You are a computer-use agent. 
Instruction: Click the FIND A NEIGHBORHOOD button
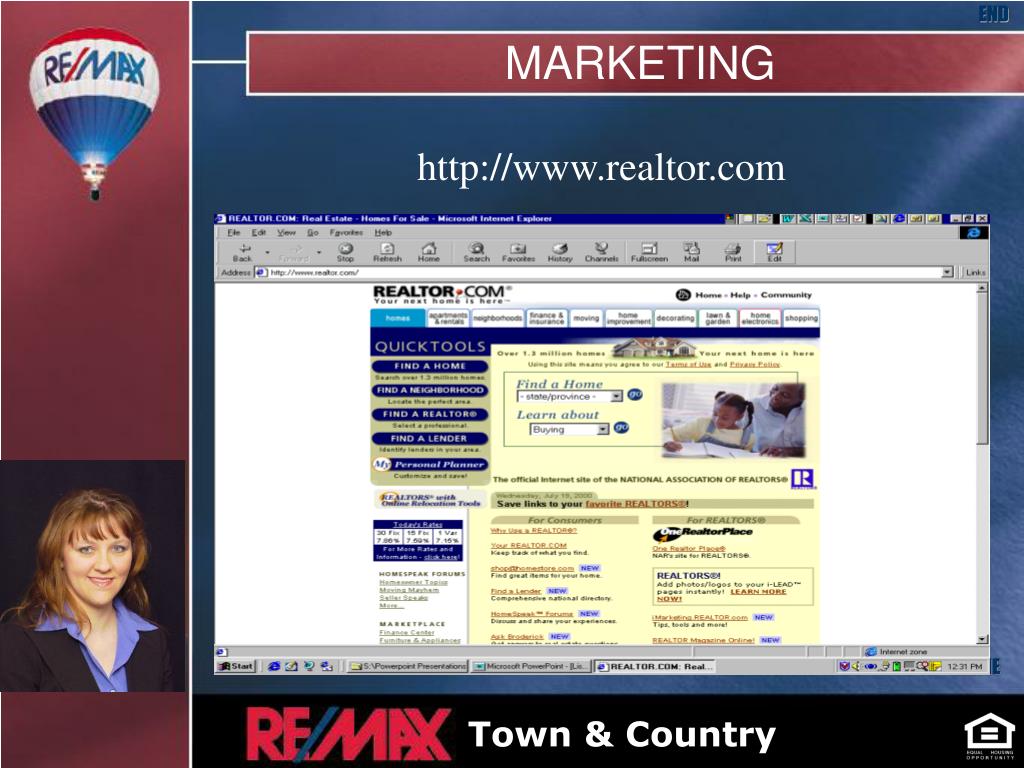pyautogui.click(x=430, y=390)
